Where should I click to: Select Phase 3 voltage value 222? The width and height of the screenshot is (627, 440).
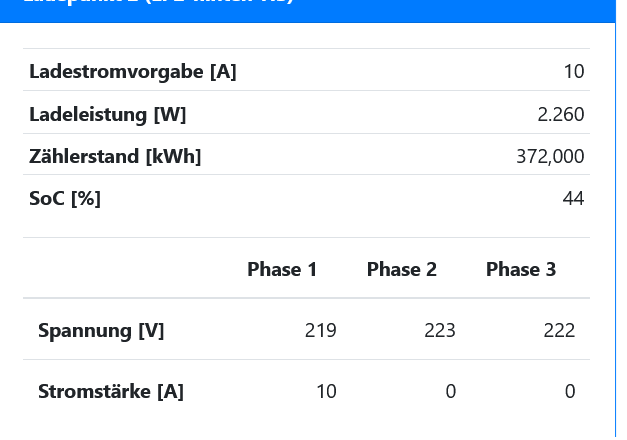559,330
